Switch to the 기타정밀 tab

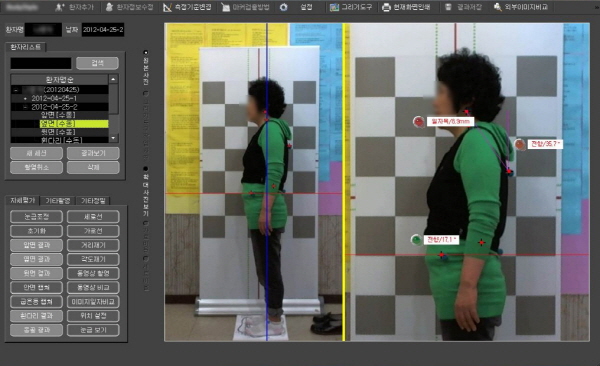[93, 201]
